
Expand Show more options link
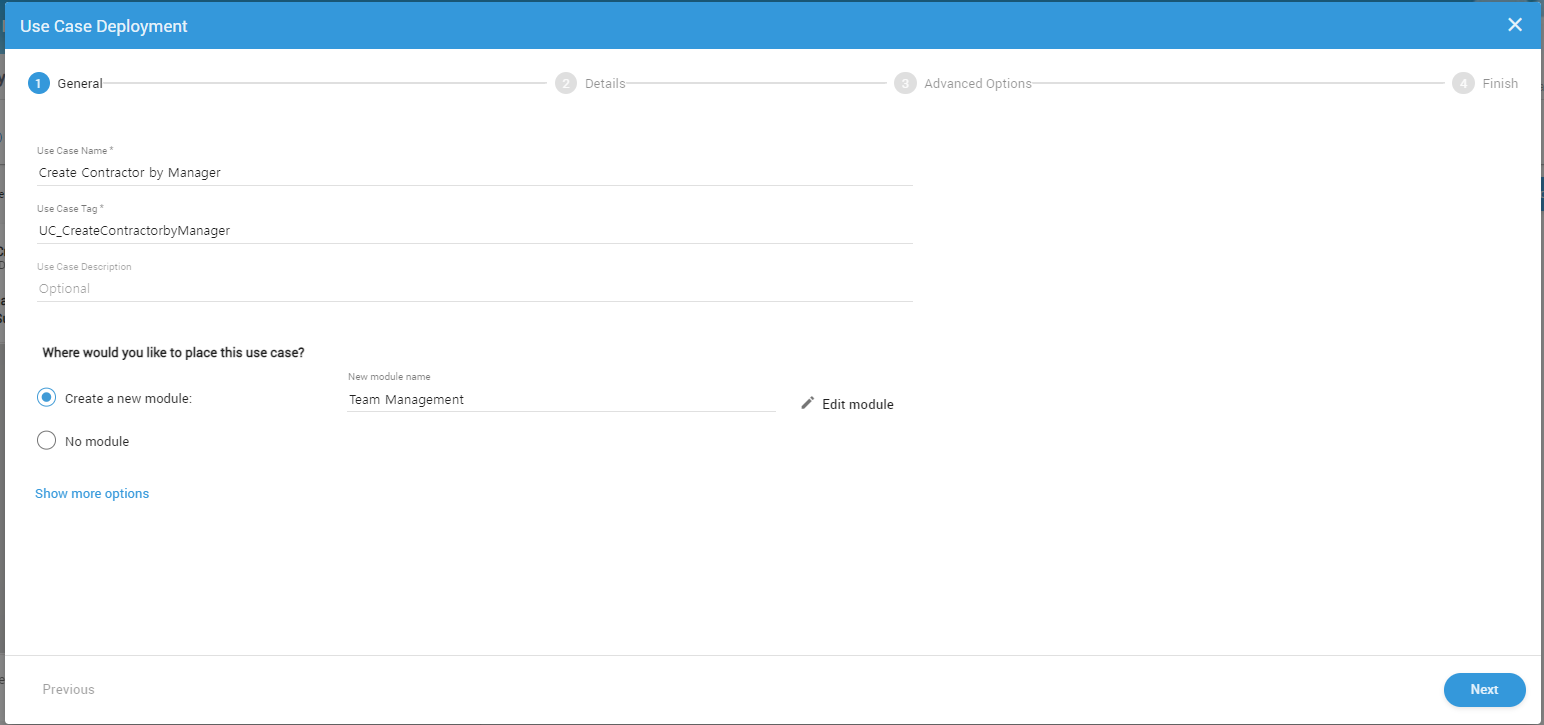[x=92, y=493]
